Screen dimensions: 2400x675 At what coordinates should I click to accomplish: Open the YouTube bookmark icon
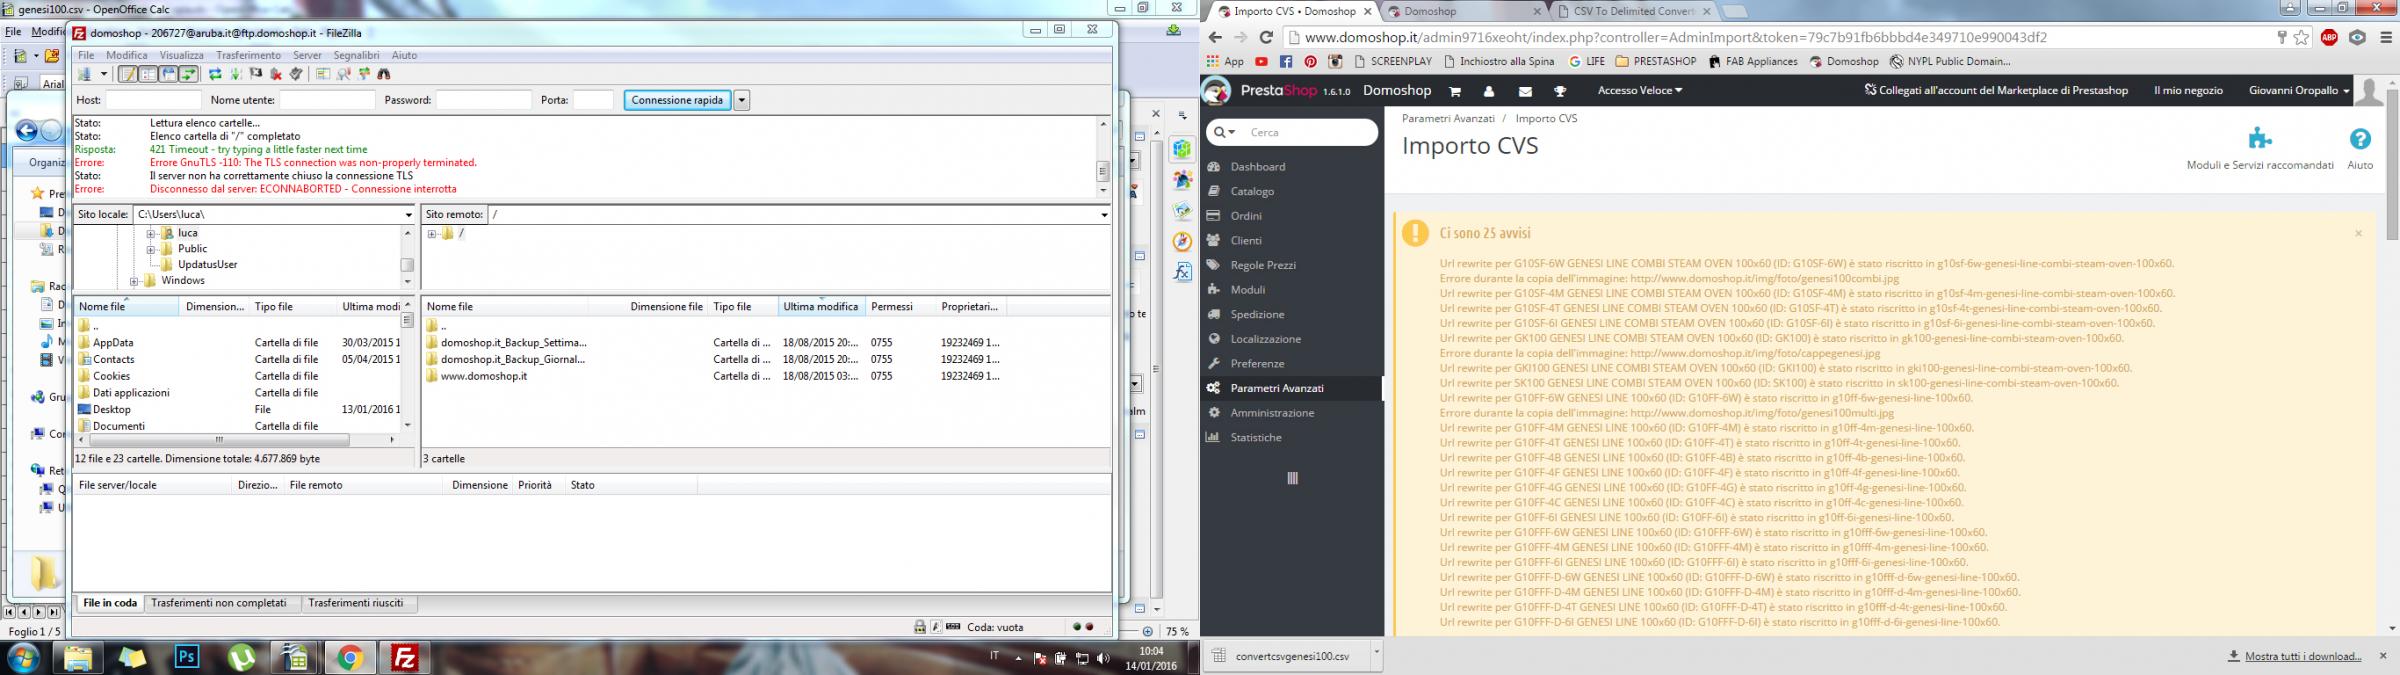1261,61
